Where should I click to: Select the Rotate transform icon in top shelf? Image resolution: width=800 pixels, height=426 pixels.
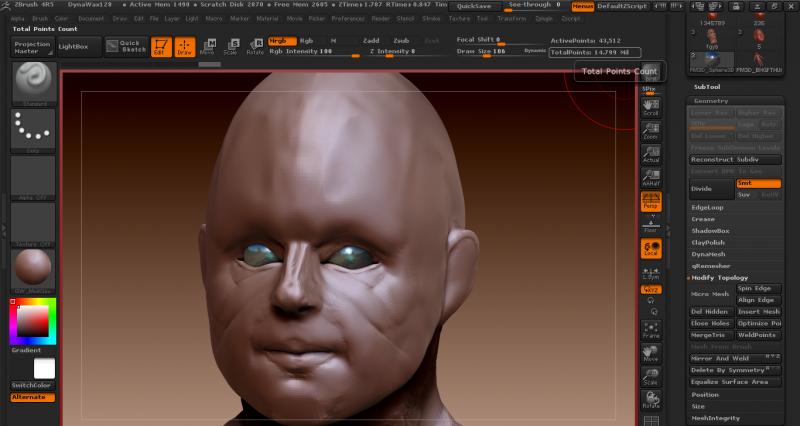click(255, 46)
